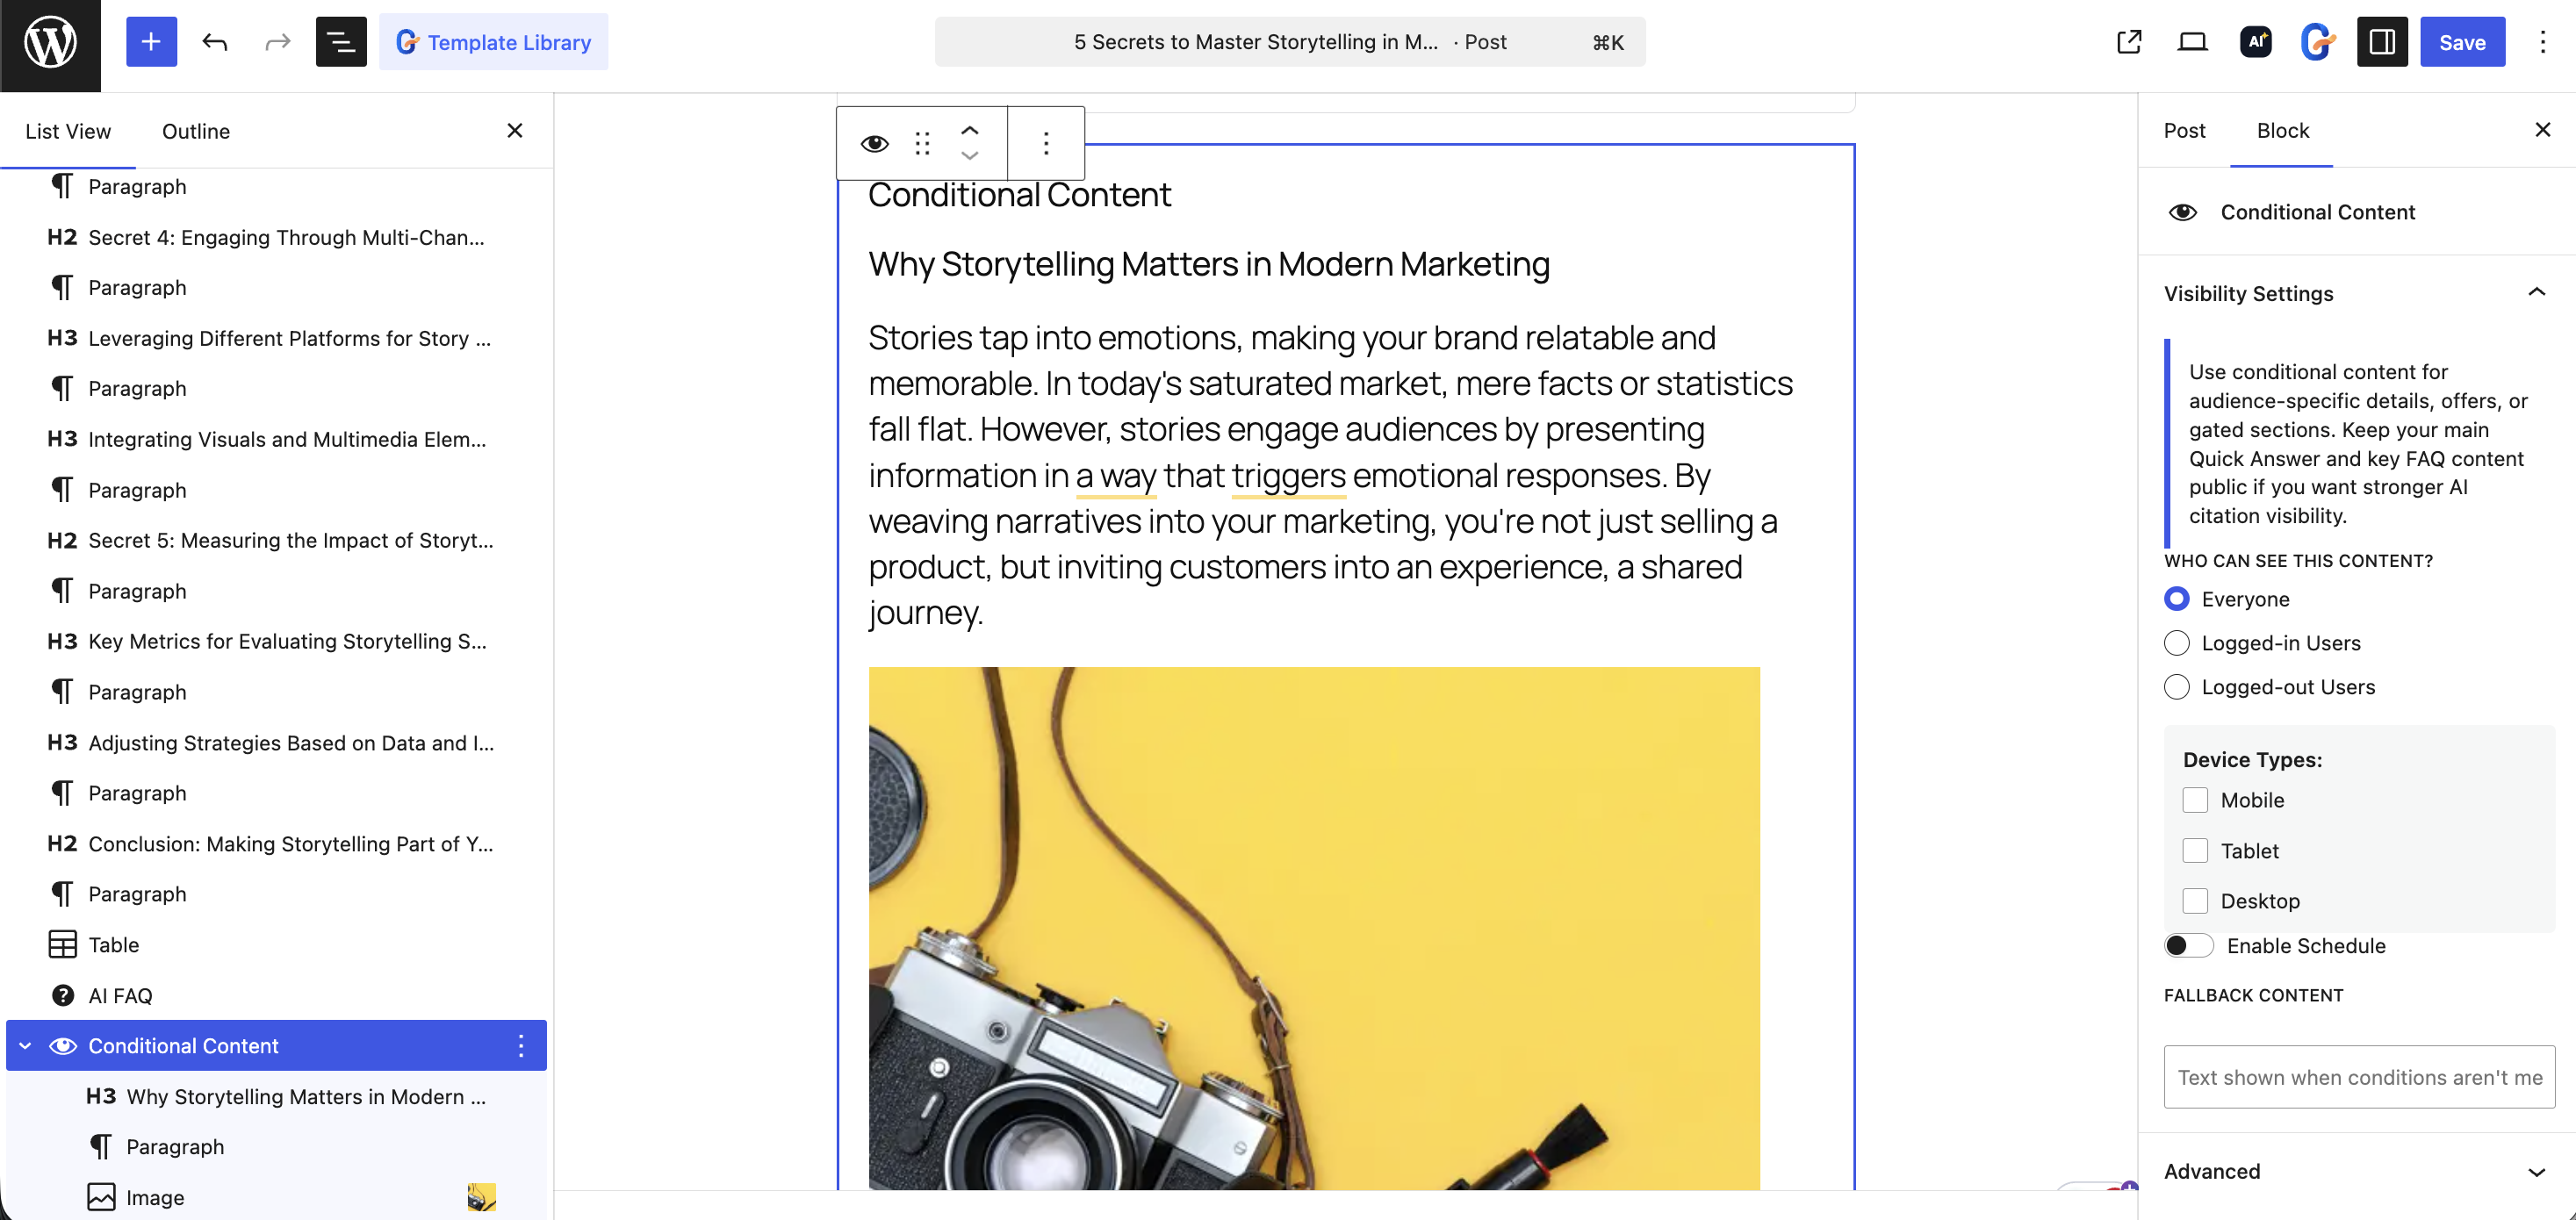Switch to the Post tab
The width and height of the screenshot is (2576, 1220).
(2184, 130)
